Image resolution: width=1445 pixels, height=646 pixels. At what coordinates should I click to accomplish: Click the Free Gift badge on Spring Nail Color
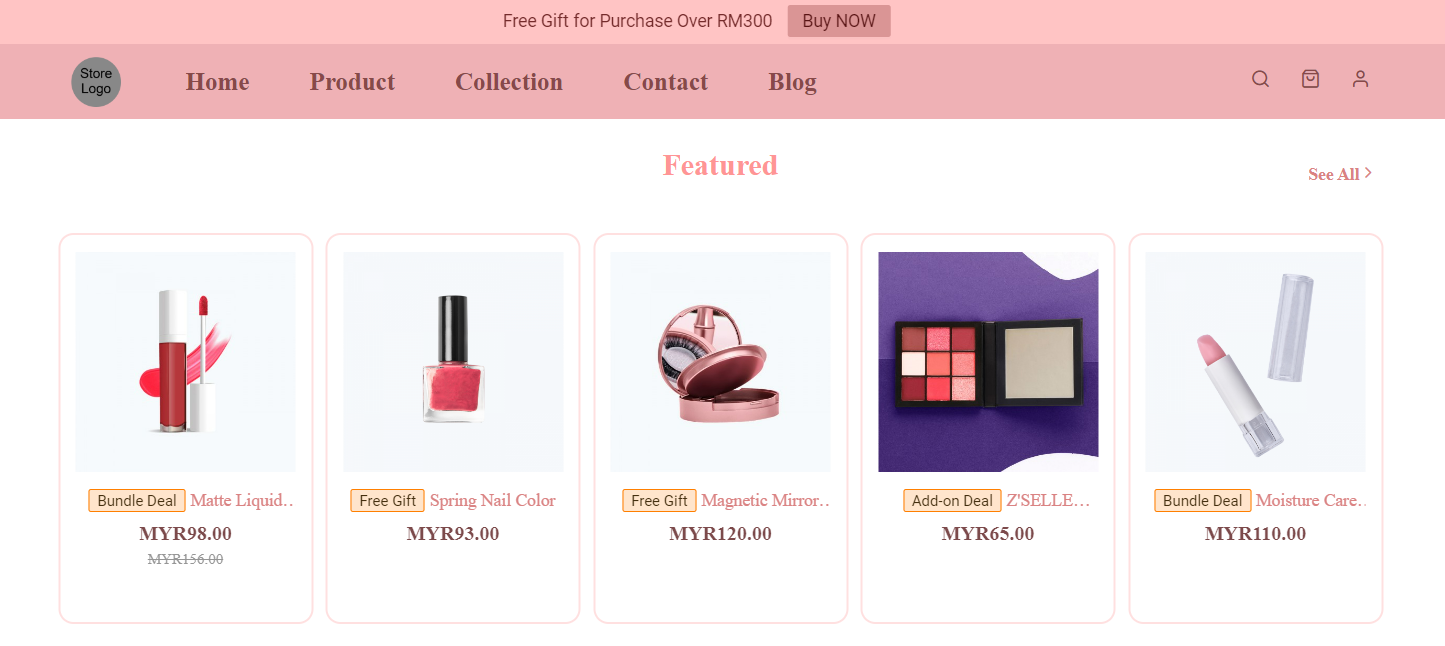(387, 500)
